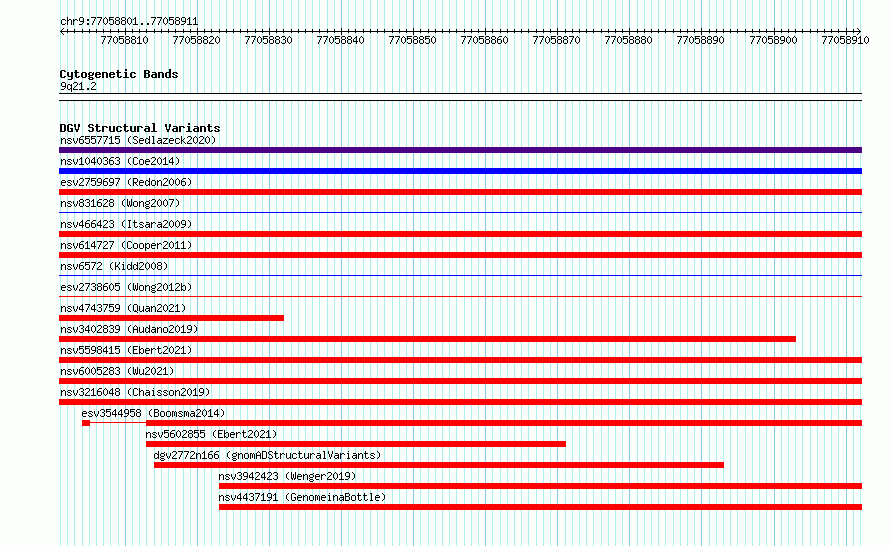Select the nsv6005283 (Wu2021) label

pos(117,371)
